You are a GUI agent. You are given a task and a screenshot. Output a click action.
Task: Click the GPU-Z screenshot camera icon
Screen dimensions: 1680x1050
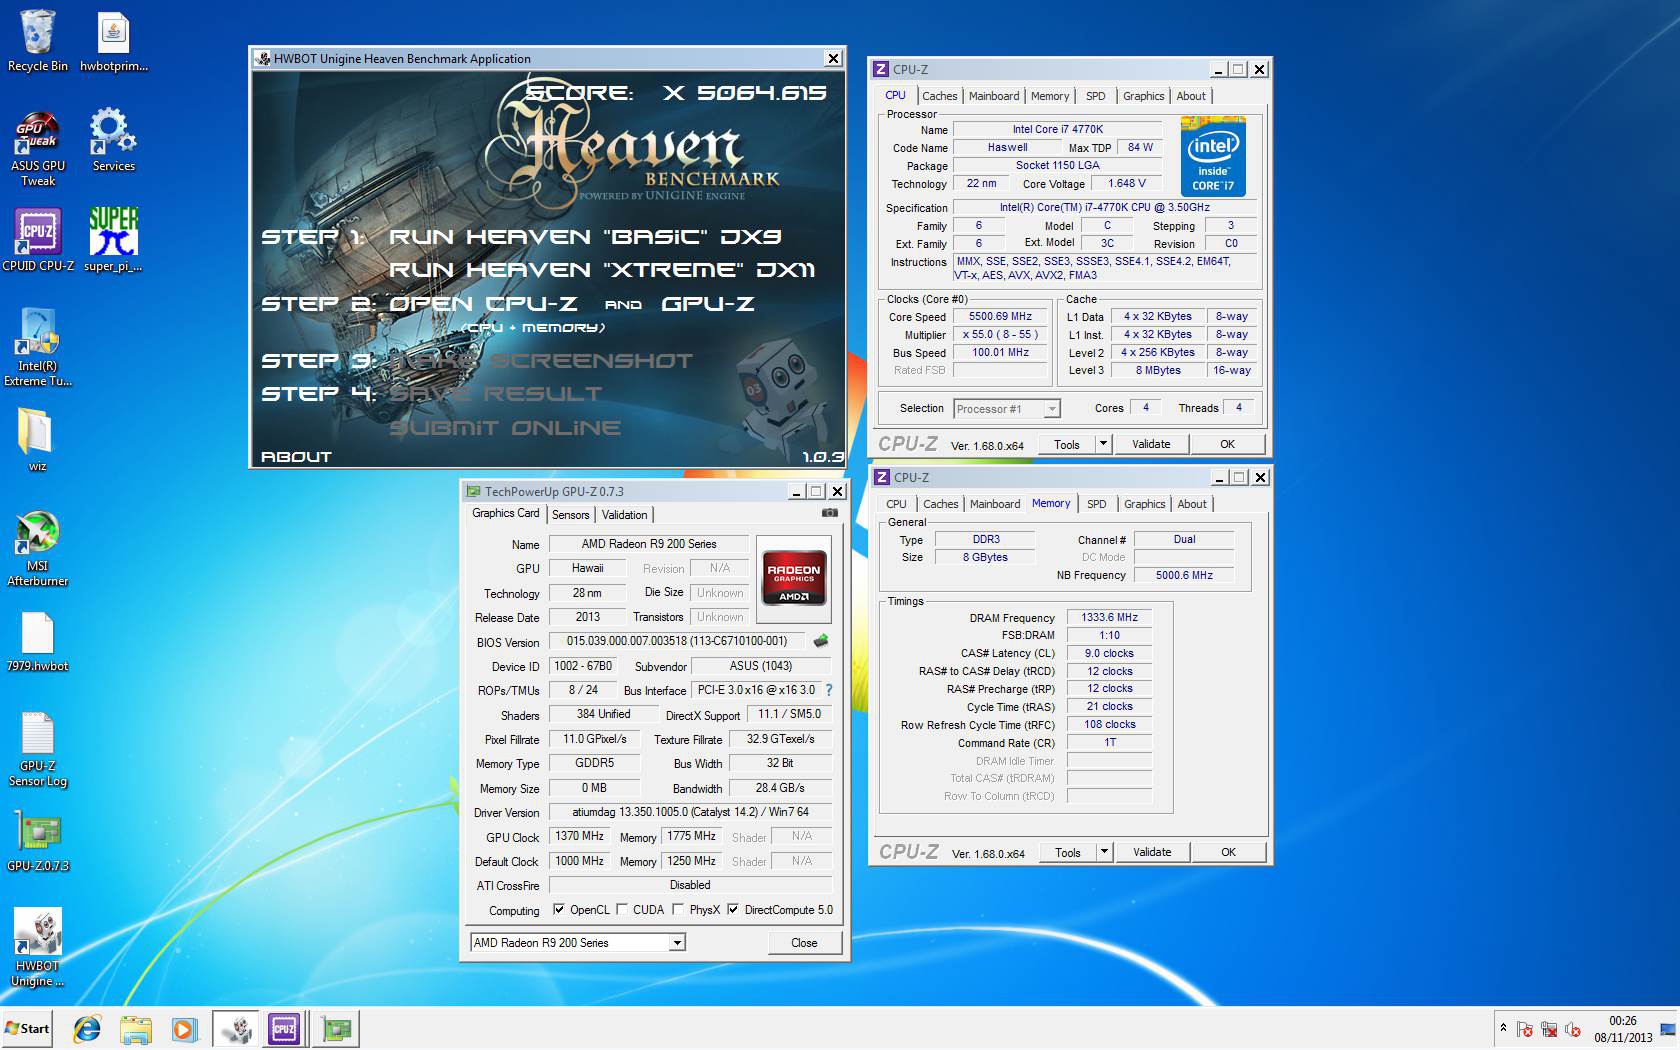pos(829,513)
